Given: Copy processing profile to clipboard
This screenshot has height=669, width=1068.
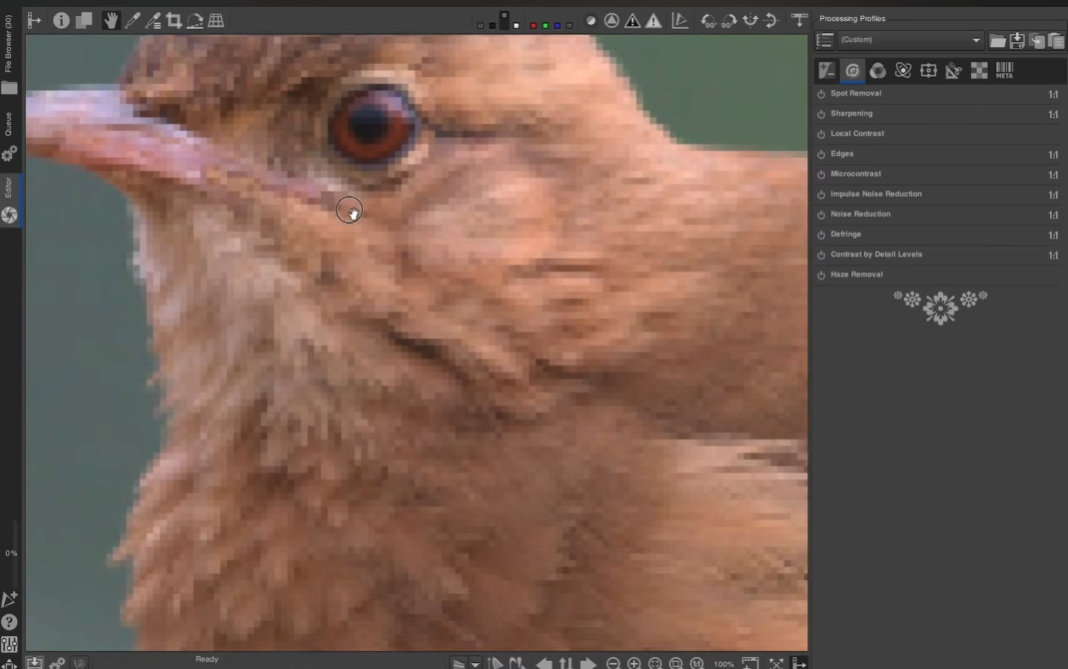Looking at the screenshot, I should pyautogui.click(x=1037, y=41).
